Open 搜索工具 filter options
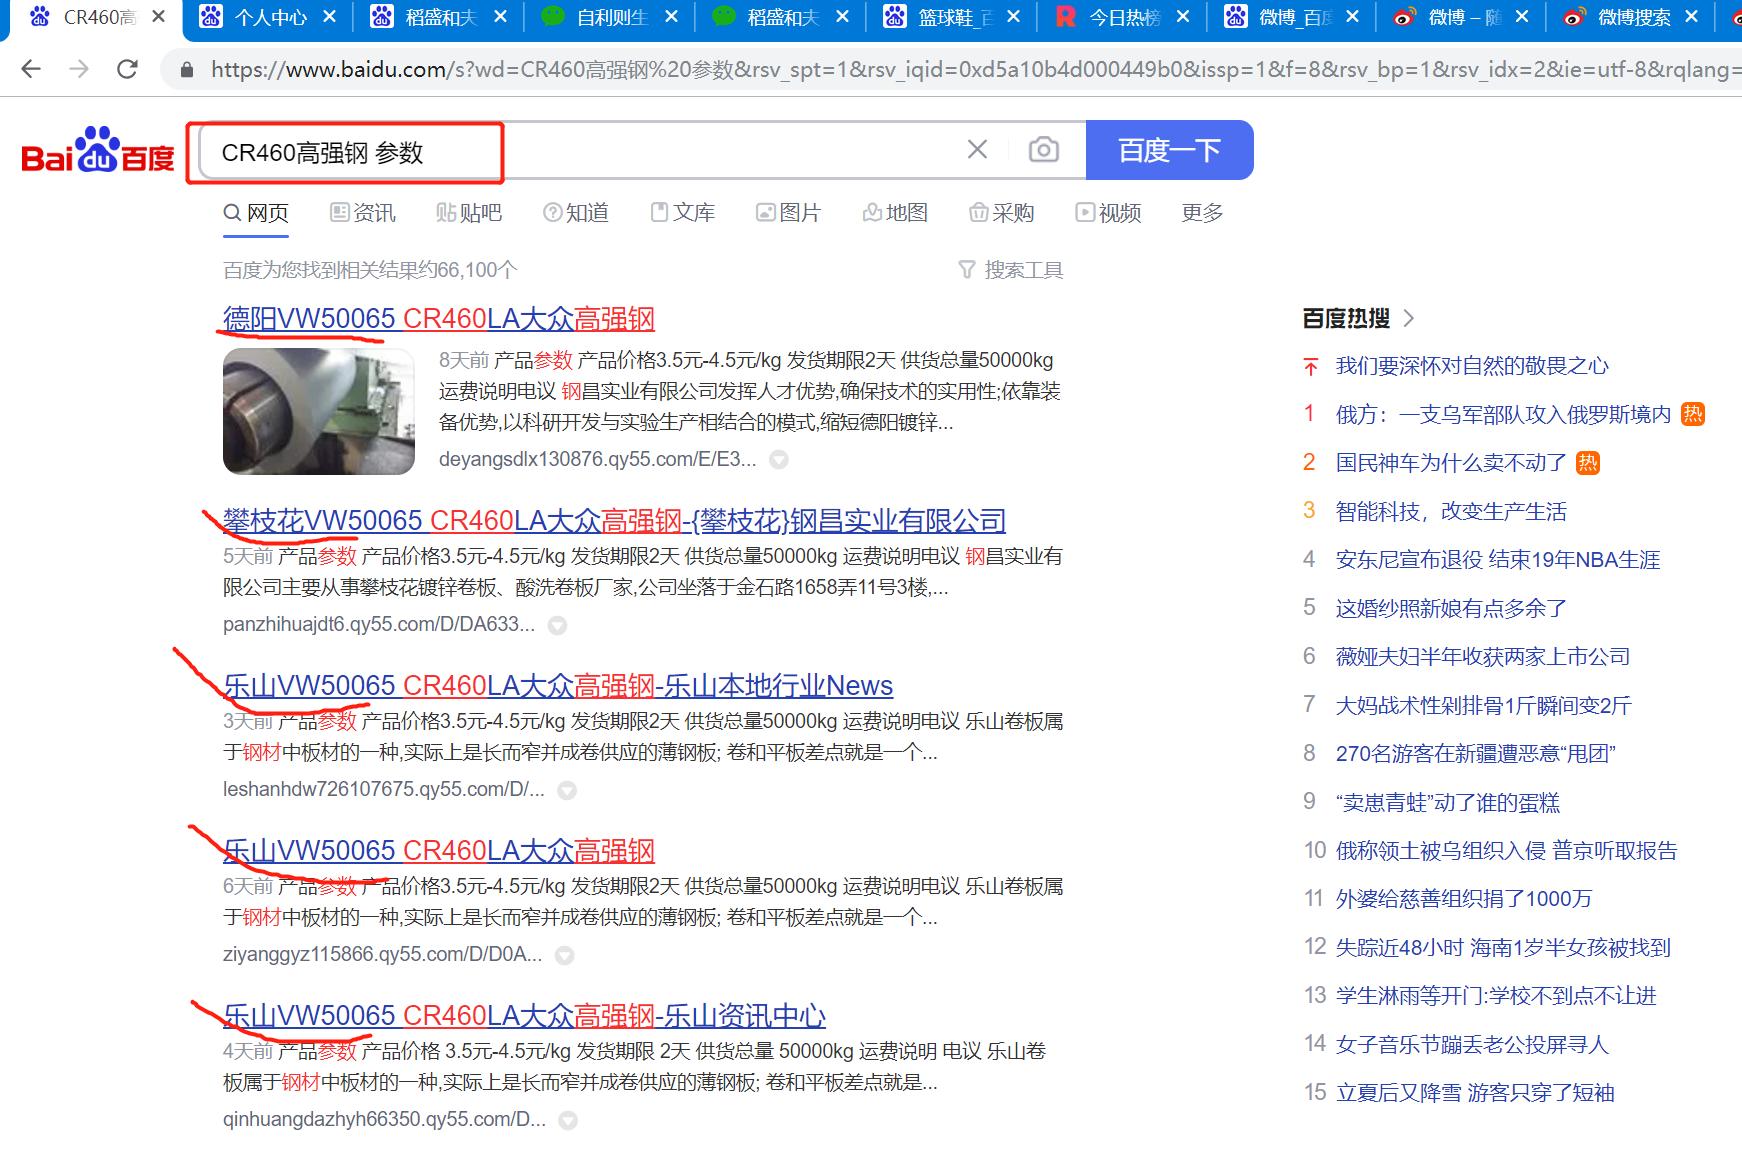Screen dimensions: 1742x1162 pos(1011,268)
